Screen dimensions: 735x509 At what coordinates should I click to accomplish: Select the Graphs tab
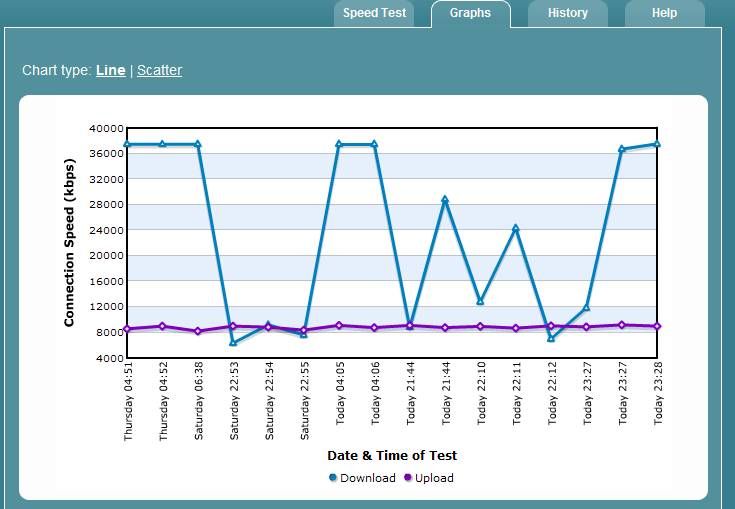(x=470, y=14)
